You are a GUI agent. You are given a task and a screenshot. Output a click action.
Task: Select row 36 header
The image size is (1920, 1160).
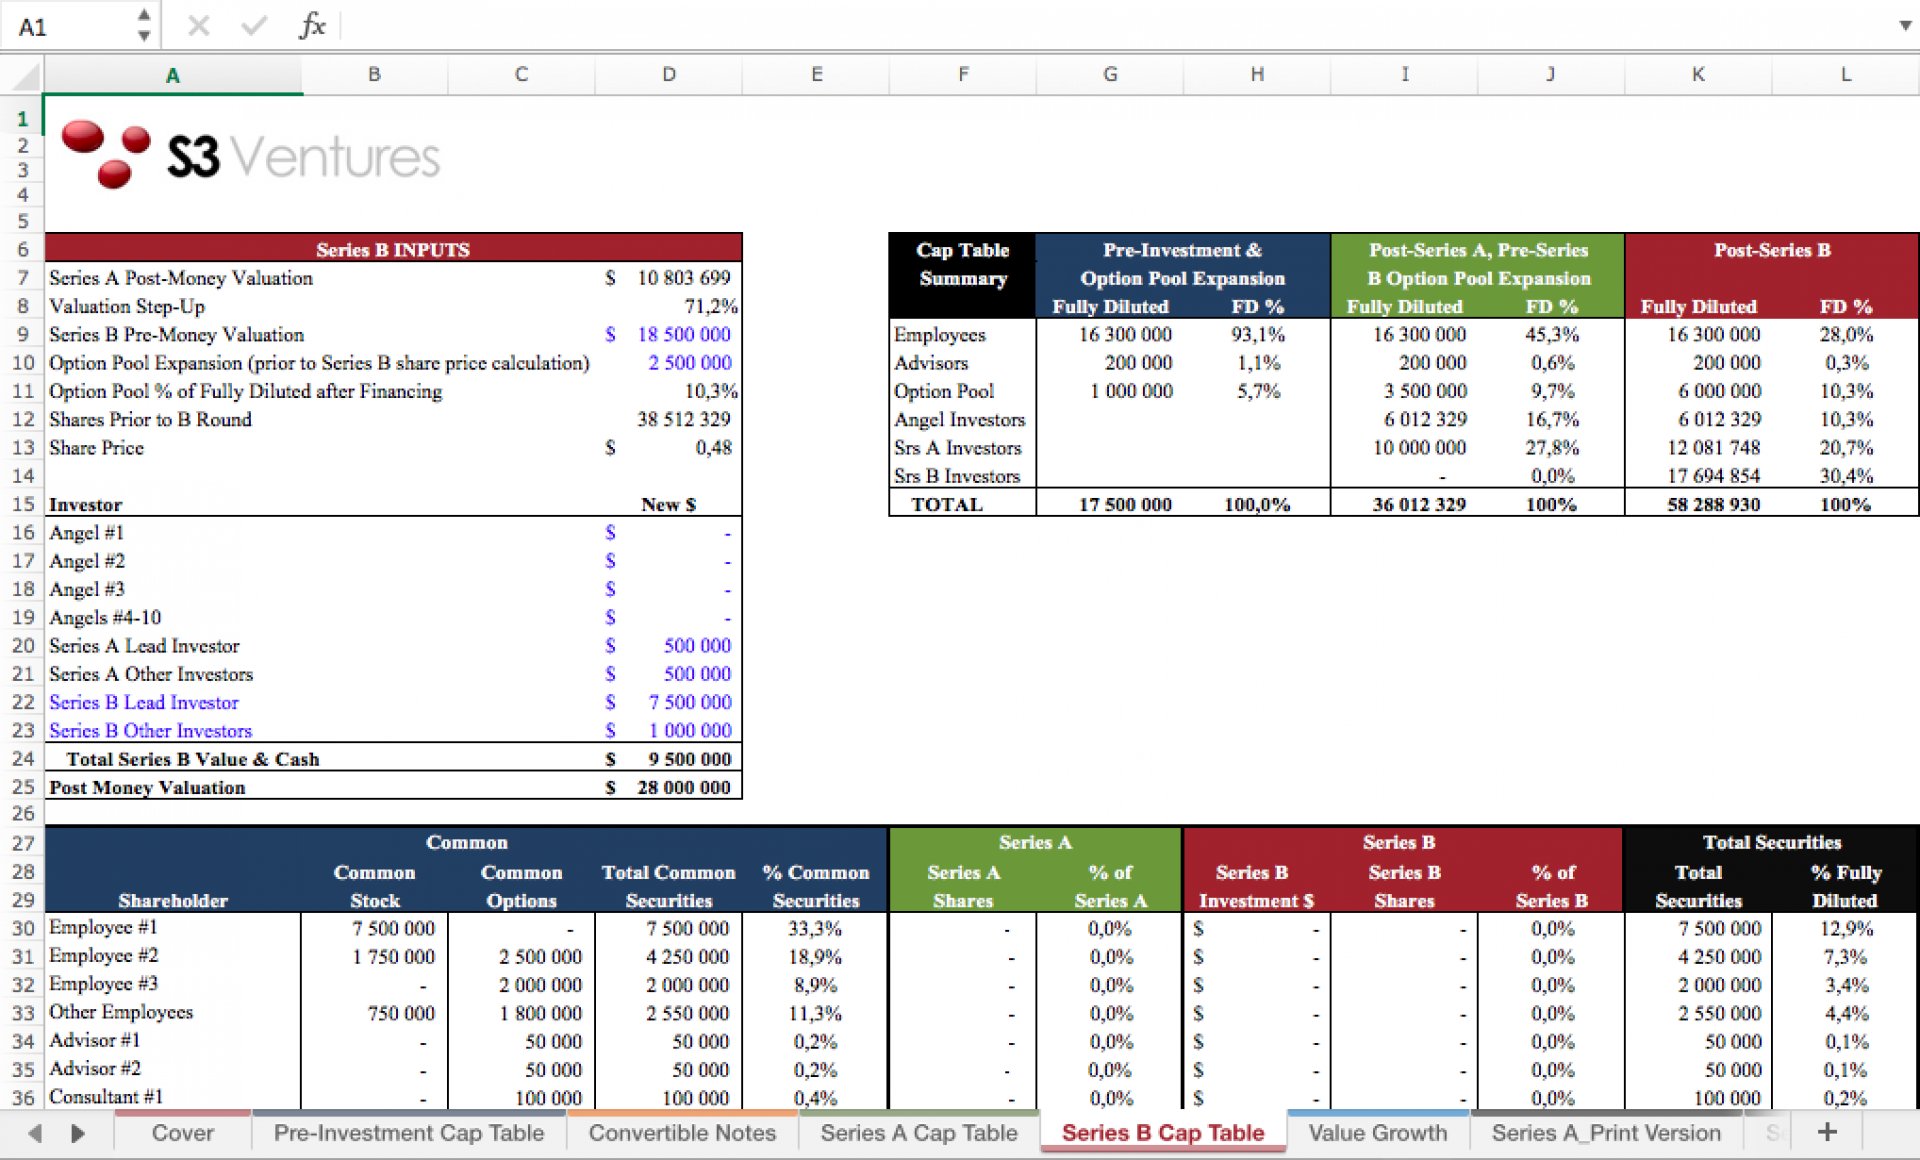click(x=22, y=1097)
